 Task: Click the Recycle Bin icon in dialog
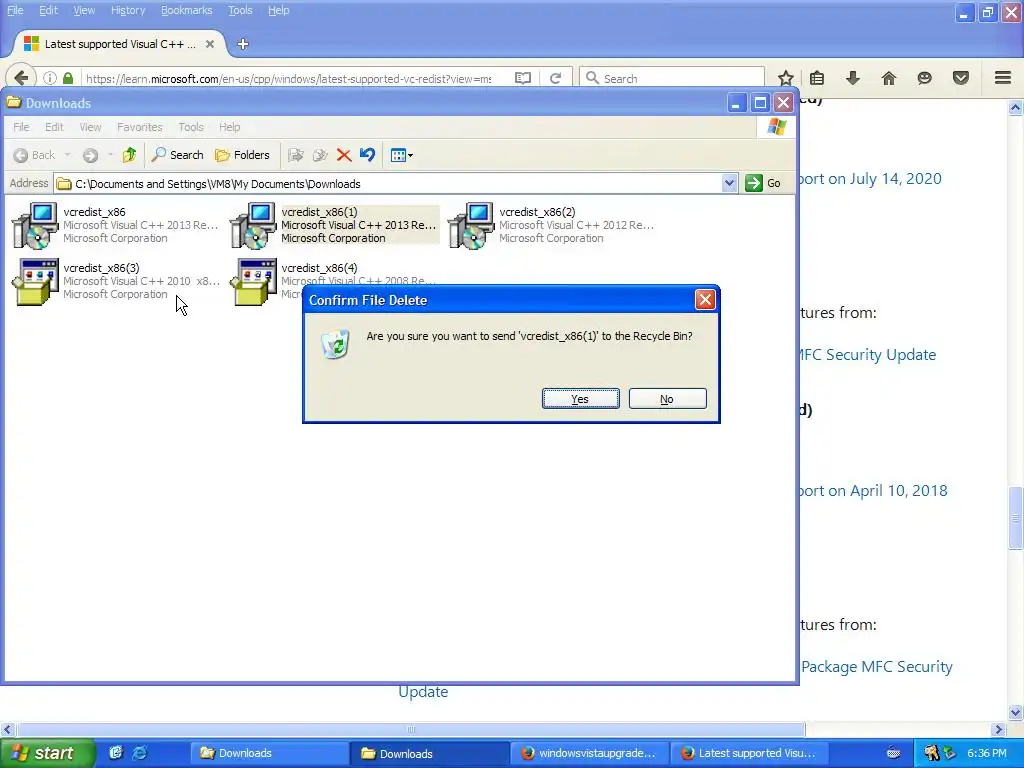pyautogui.click(x=336, y=344)
